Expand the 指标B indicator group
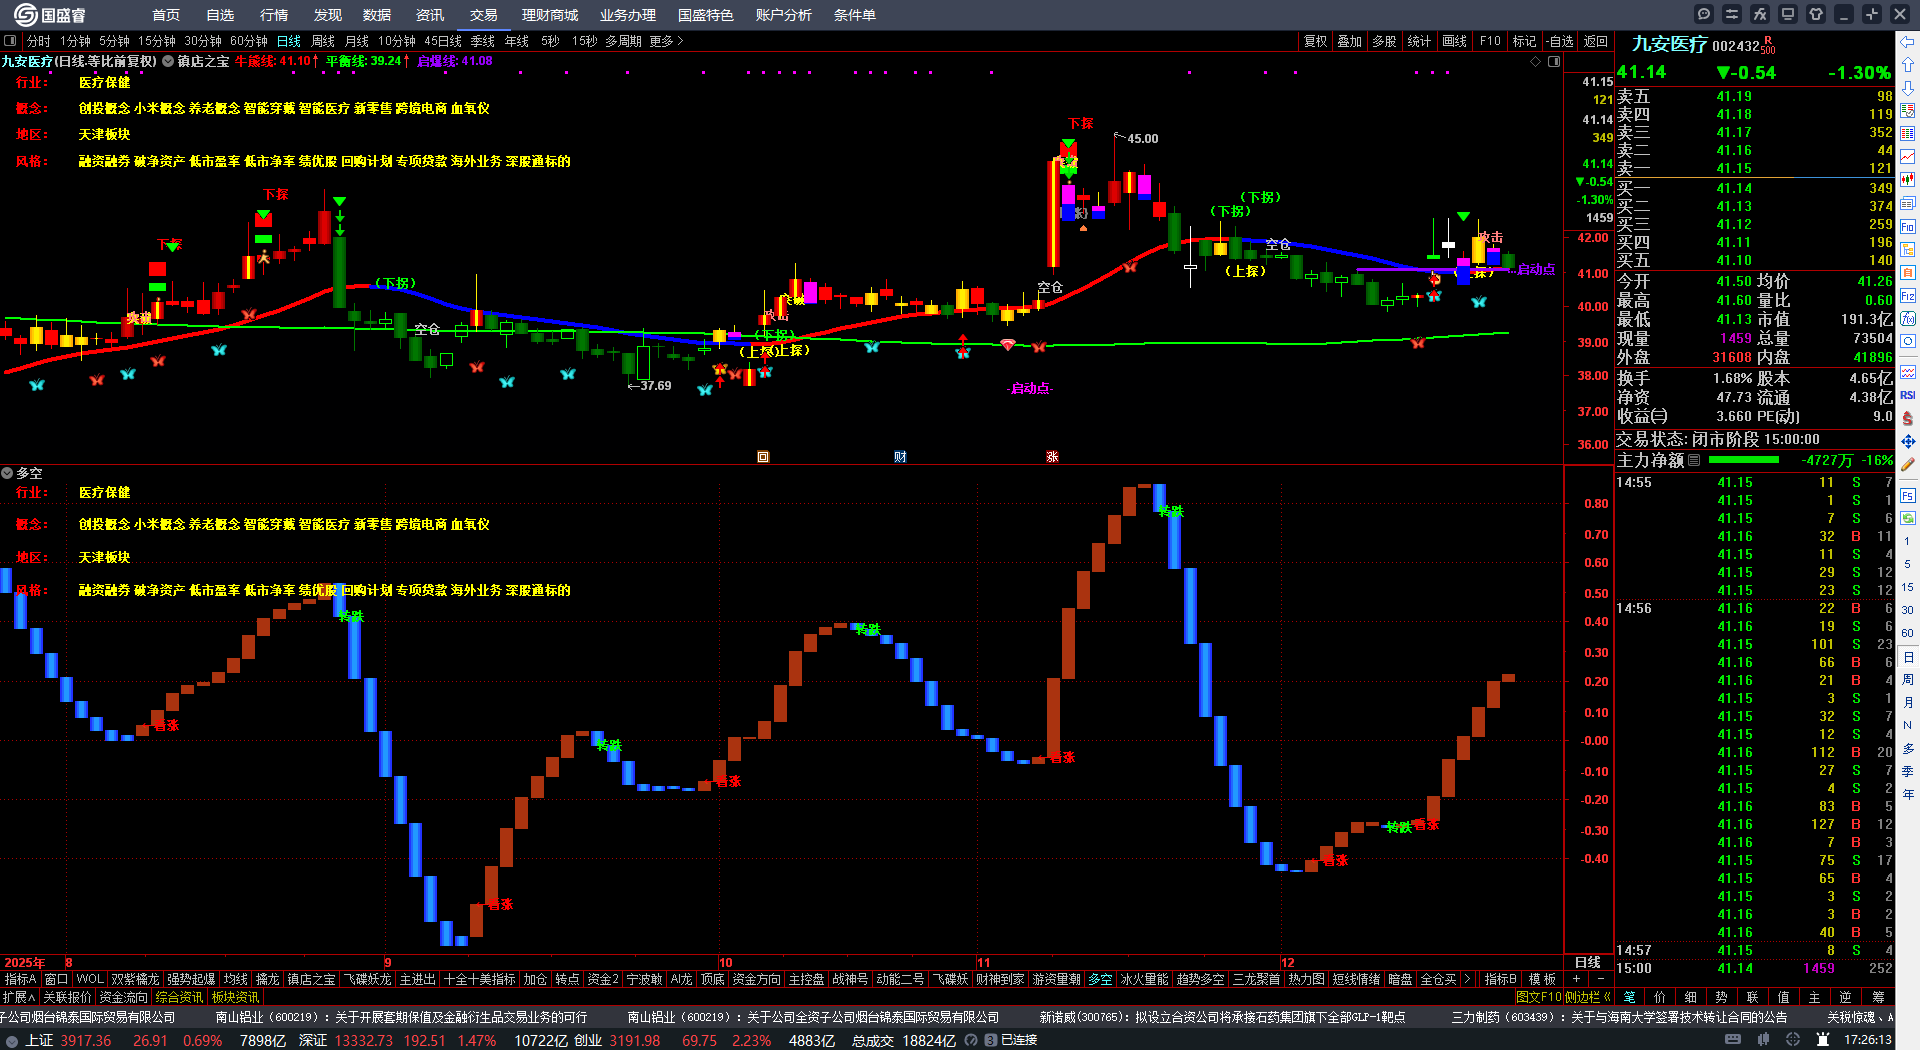 point(1500,979)
